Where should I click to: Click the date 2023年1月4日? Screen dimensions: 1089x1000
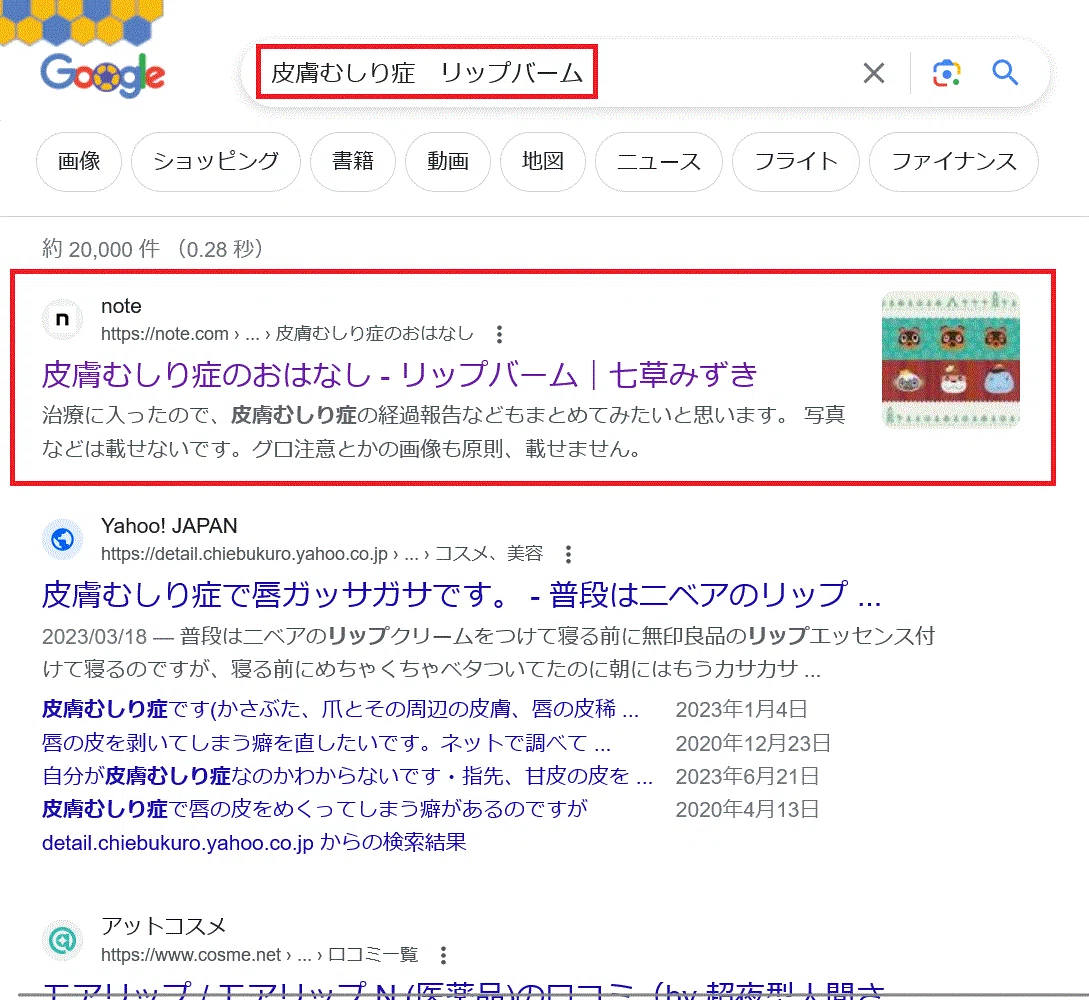(x=741, y=709)
